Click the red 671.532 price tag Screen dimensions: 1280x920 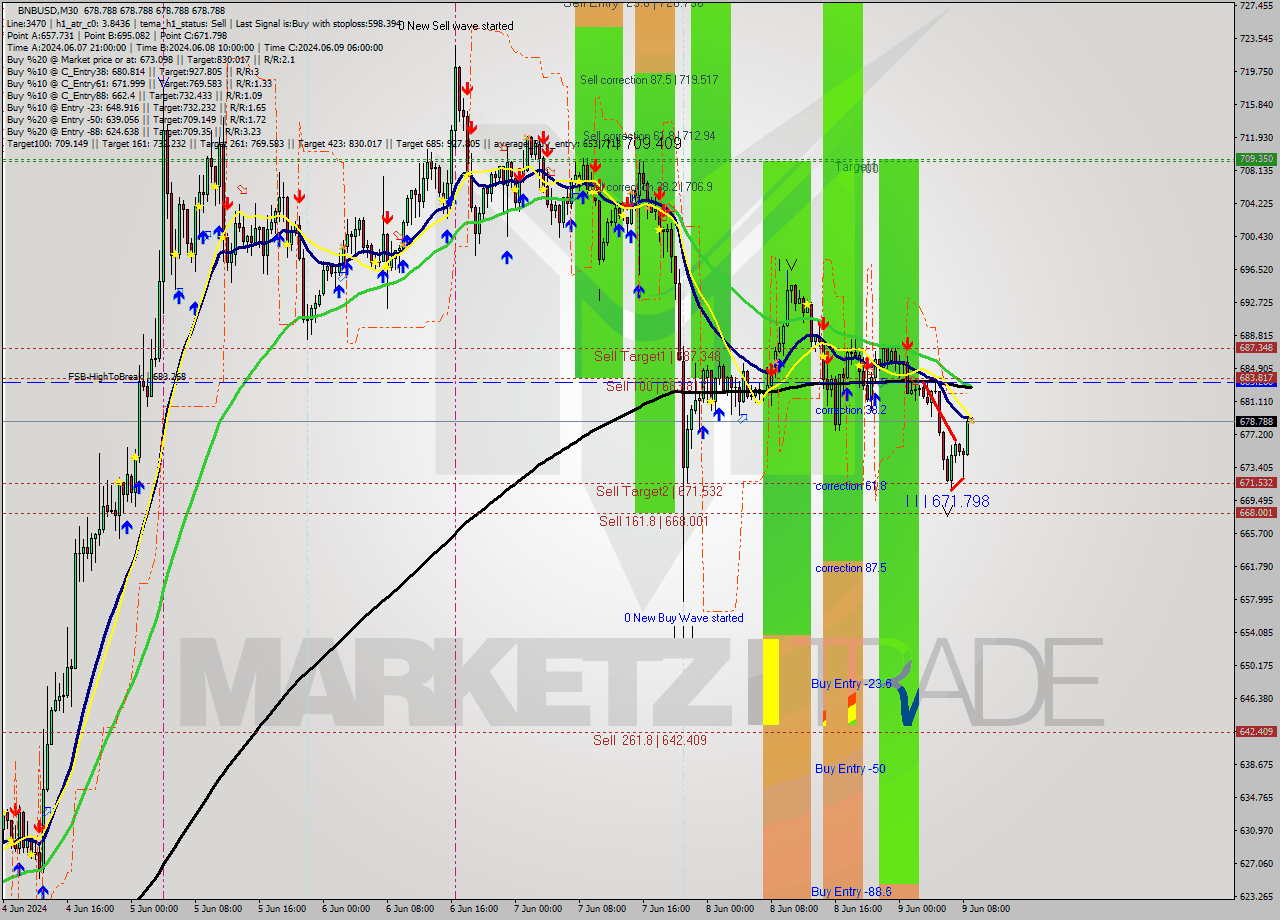pyautogui.click(x=1256, y=483)
